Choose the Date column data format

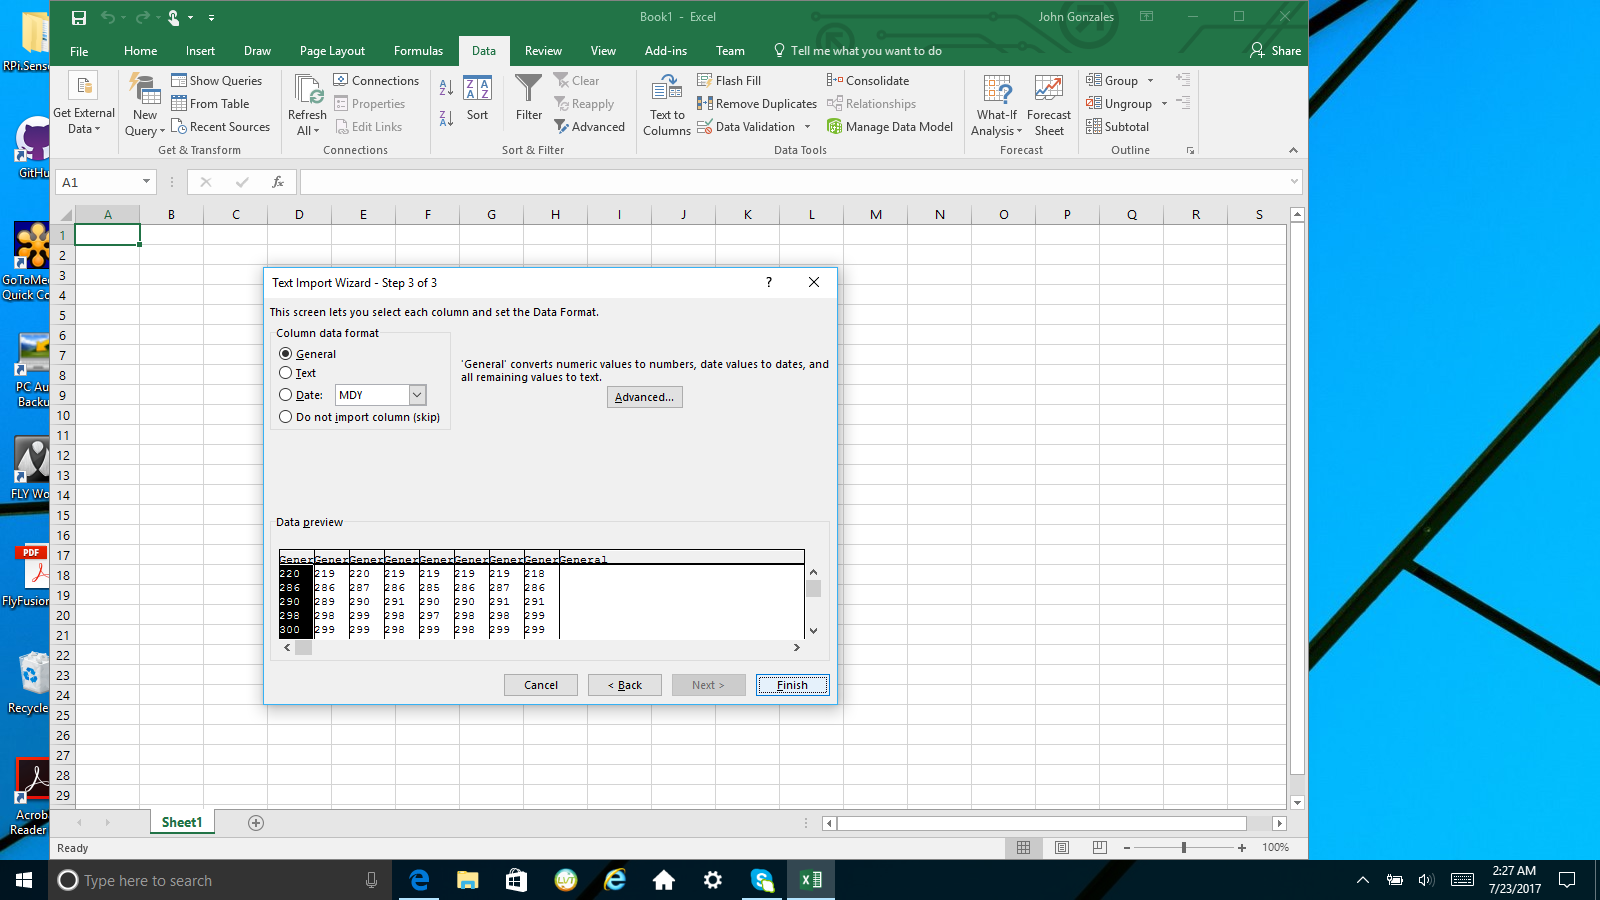click(286, 395)
